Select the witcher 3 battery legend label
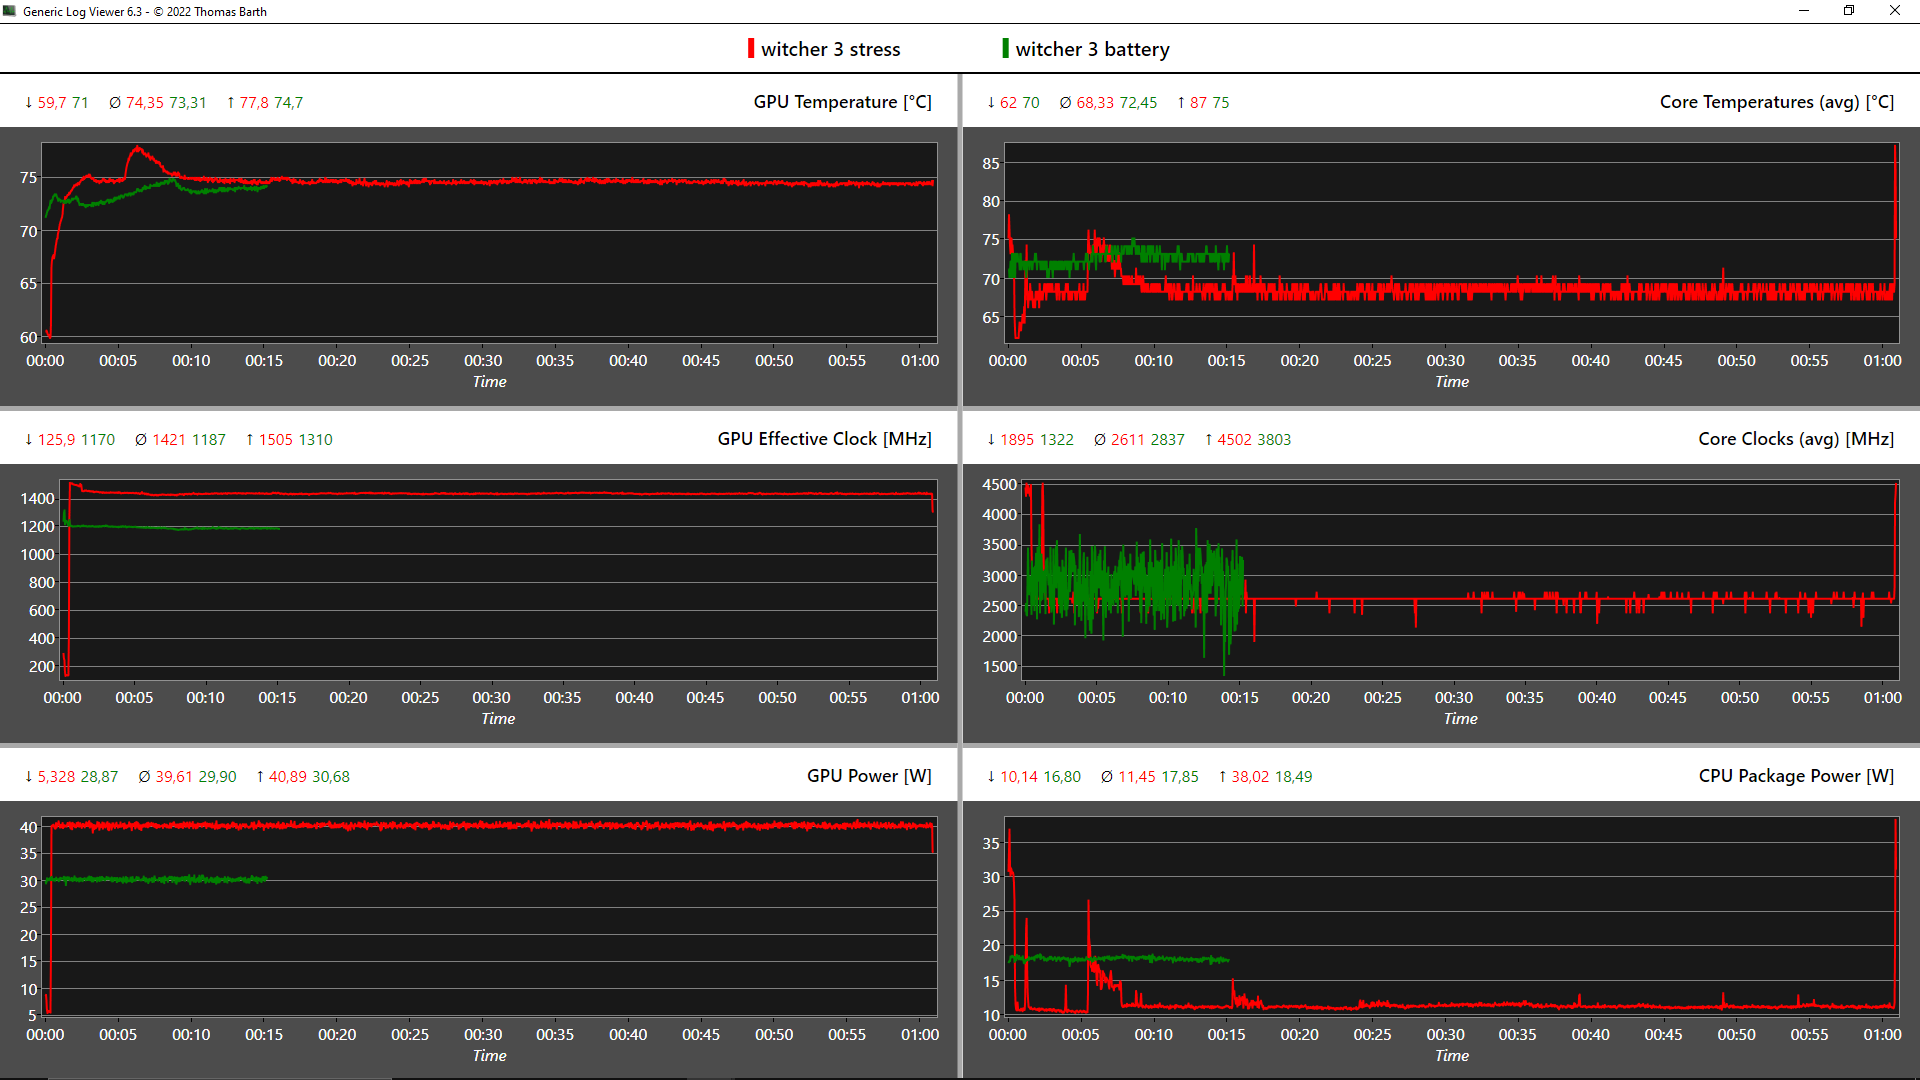 (1092, 49)
